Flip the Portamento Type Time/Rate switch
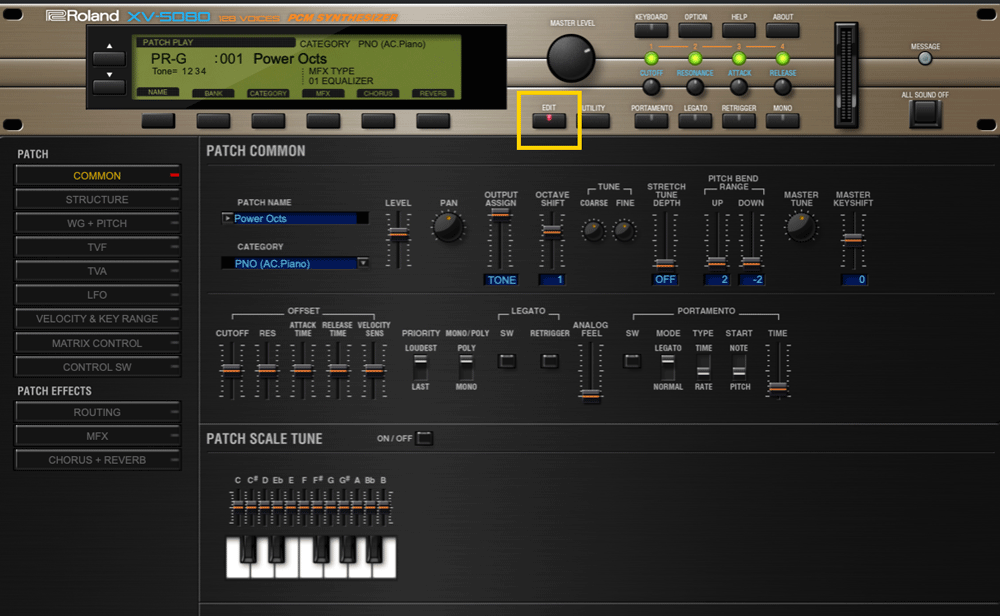This screenshot has width=1000, height=616. click(703, 367)
